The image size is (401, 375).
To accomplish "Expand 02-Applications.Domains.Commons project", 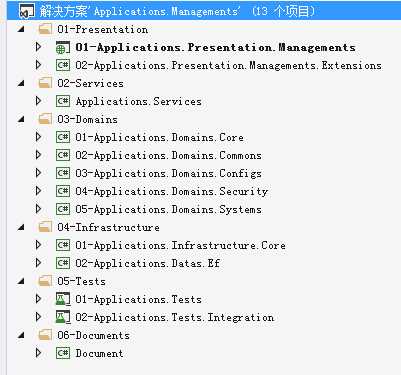I will pos(39,155).
